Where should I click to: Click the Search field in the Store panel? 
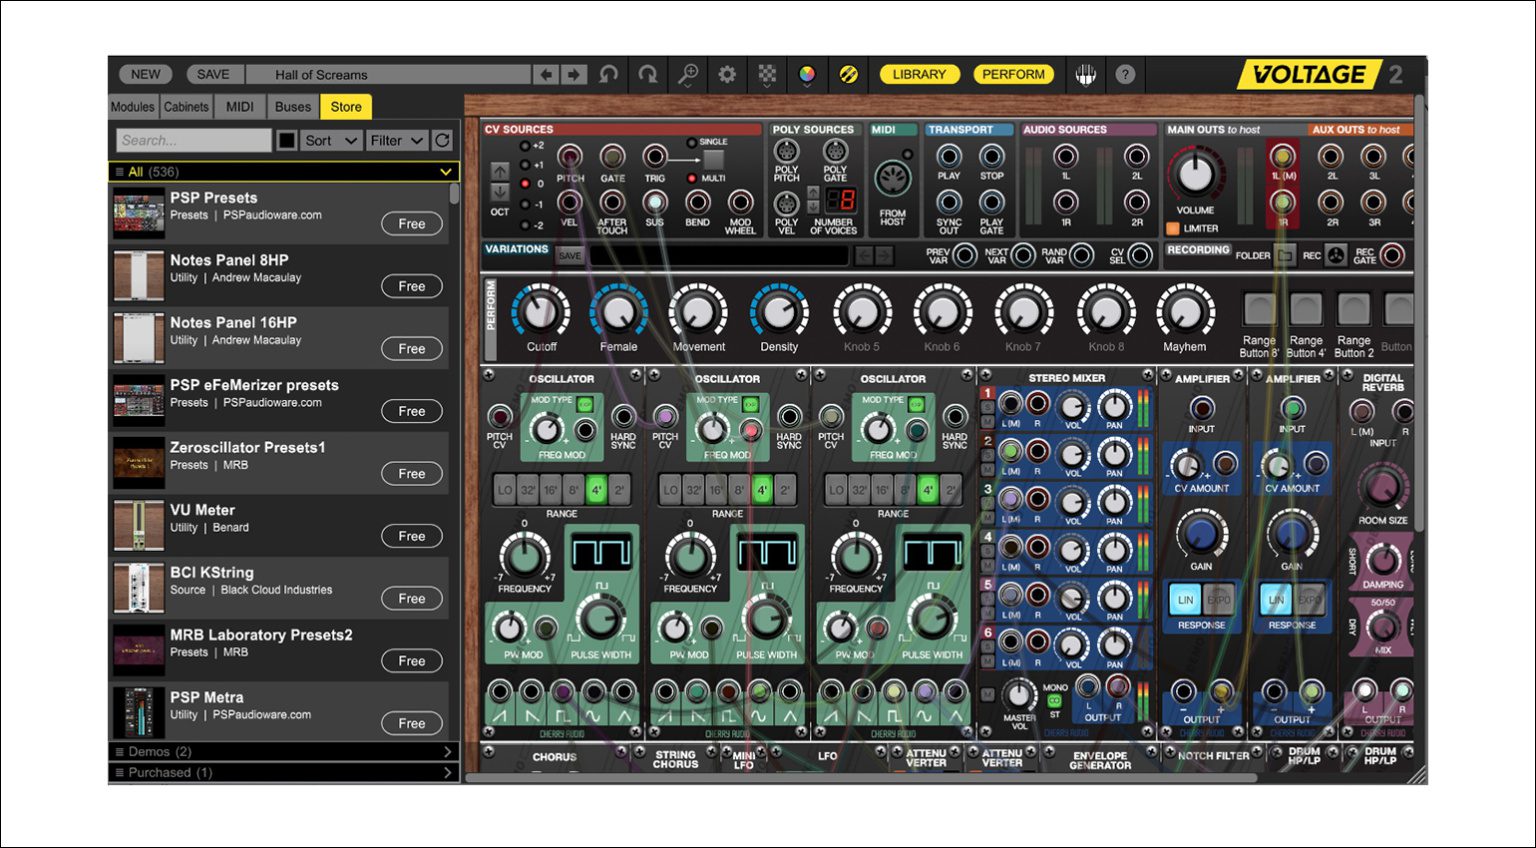193,140
